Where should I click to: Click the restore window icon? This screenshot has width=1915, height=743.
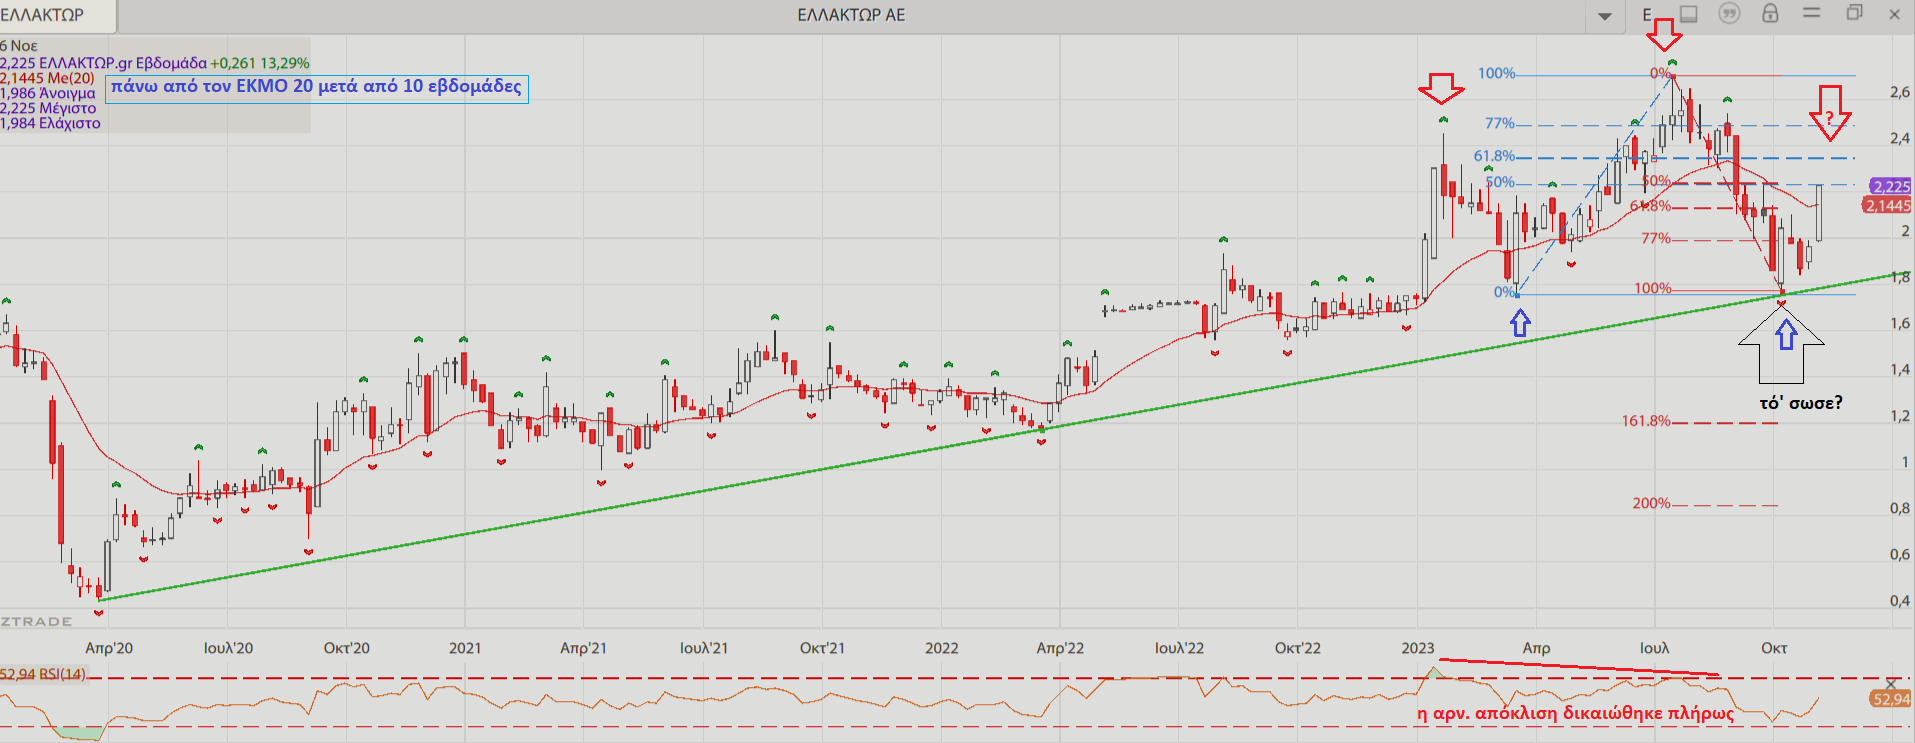point(1854,13)
